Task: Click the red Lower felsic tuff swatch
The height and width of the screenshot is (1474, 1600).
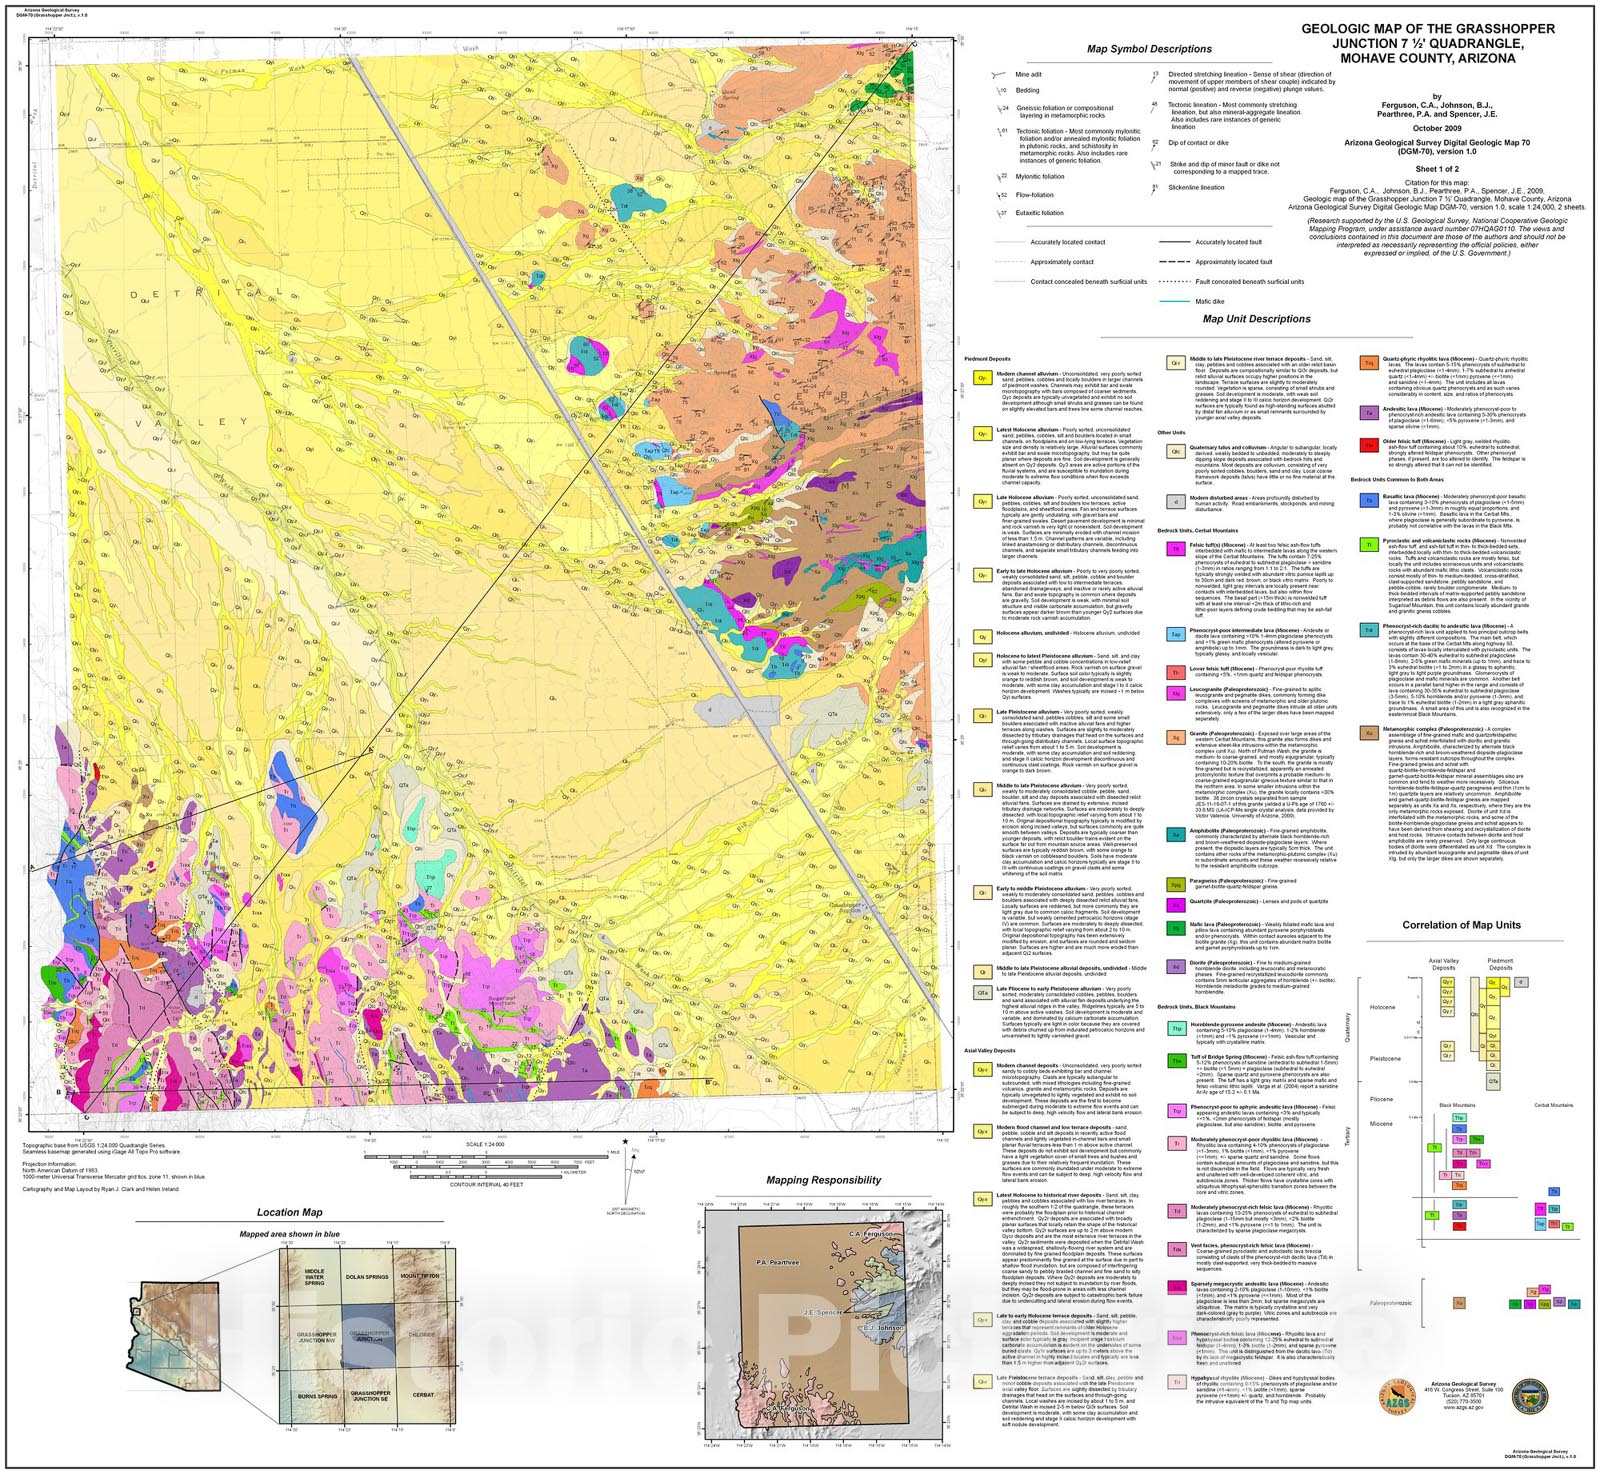Action: pyautogui.click(x=1176, y=673)
